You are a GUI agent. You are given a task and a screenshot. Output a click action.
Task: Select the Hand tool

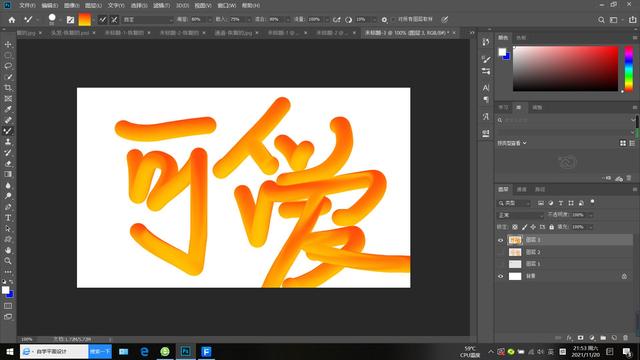[8, 250]
